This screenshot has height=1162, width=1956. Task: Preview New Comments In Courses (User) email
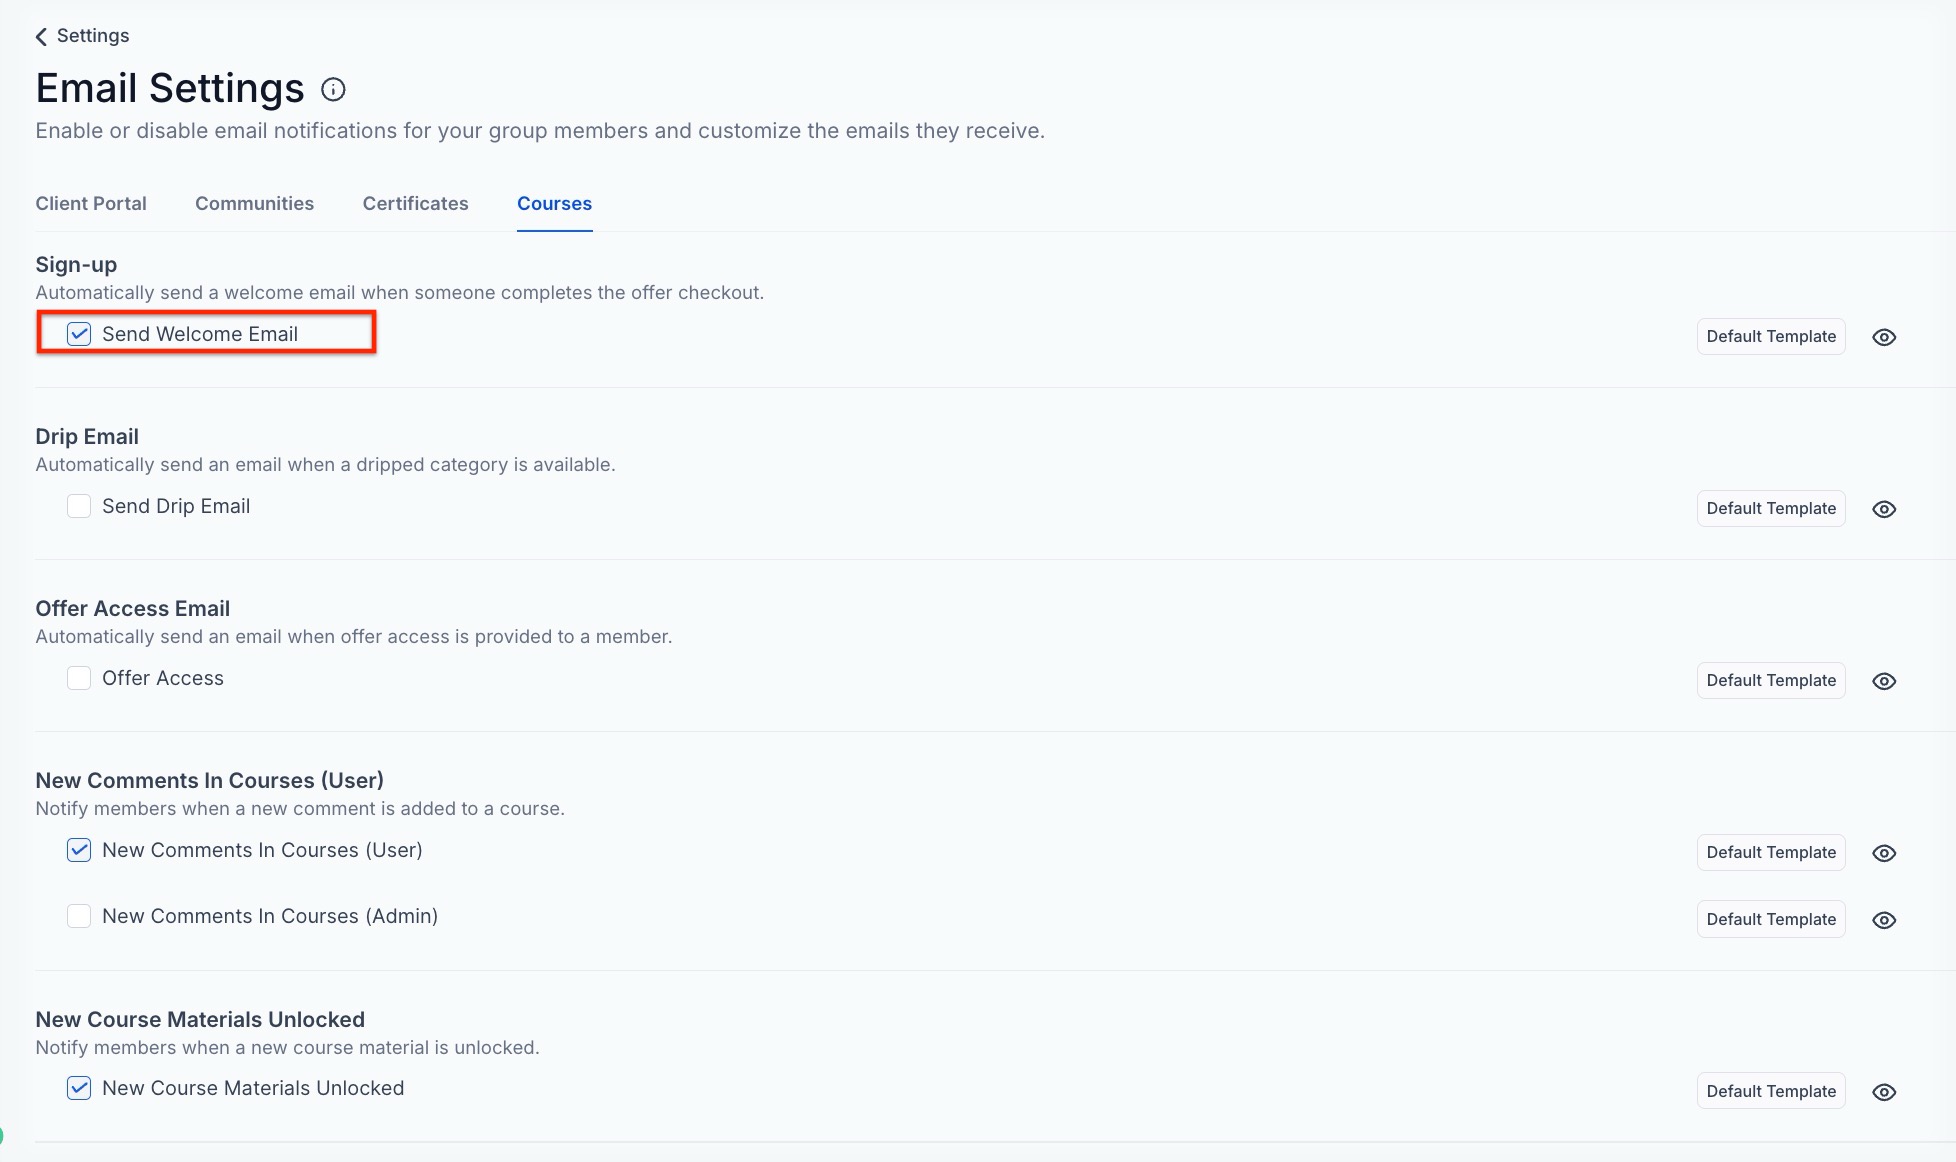[1884, 853]
